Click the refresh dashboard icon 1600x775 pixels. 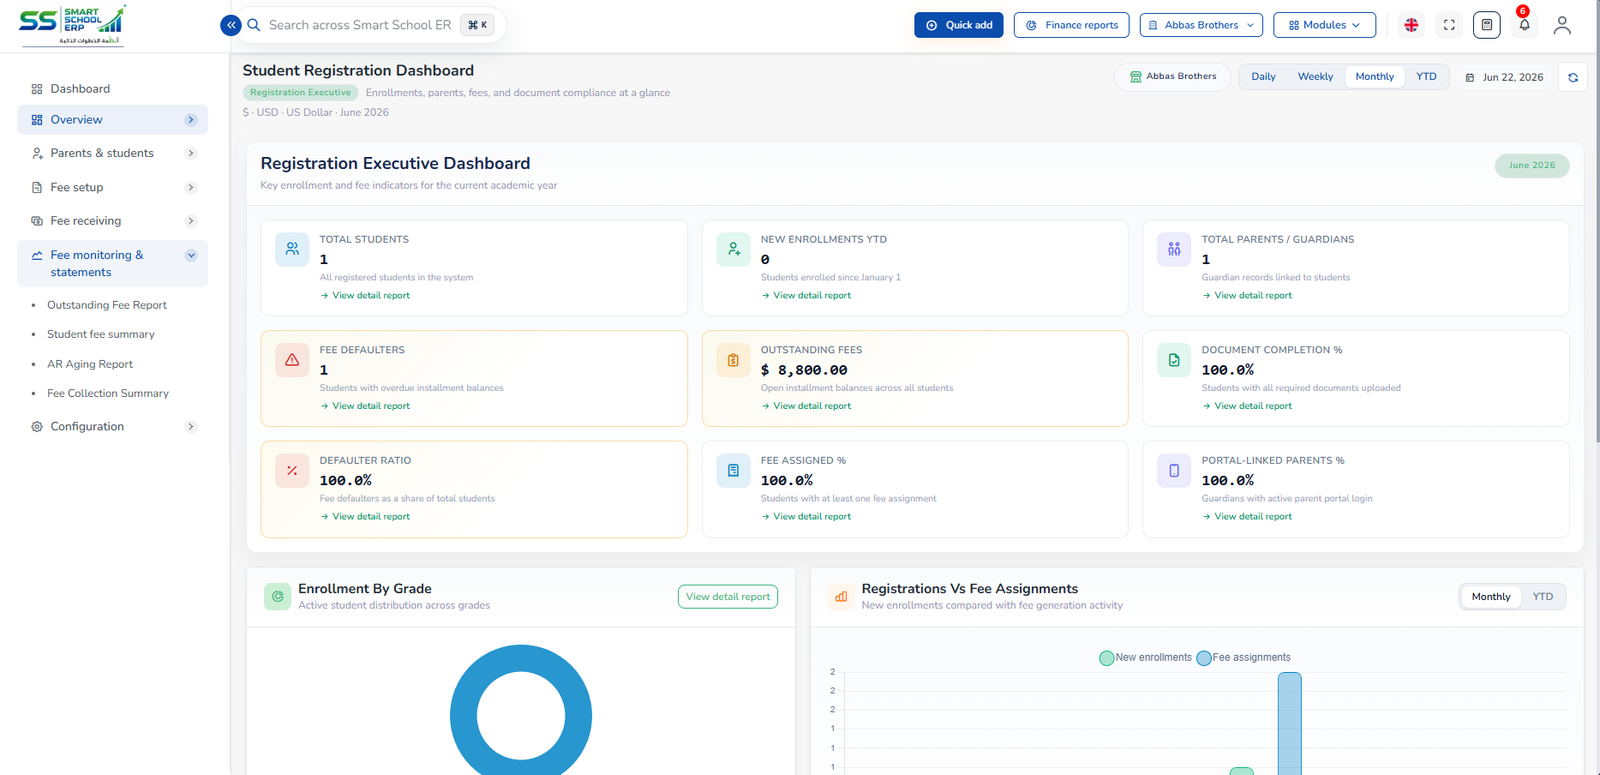(1573, 77)
